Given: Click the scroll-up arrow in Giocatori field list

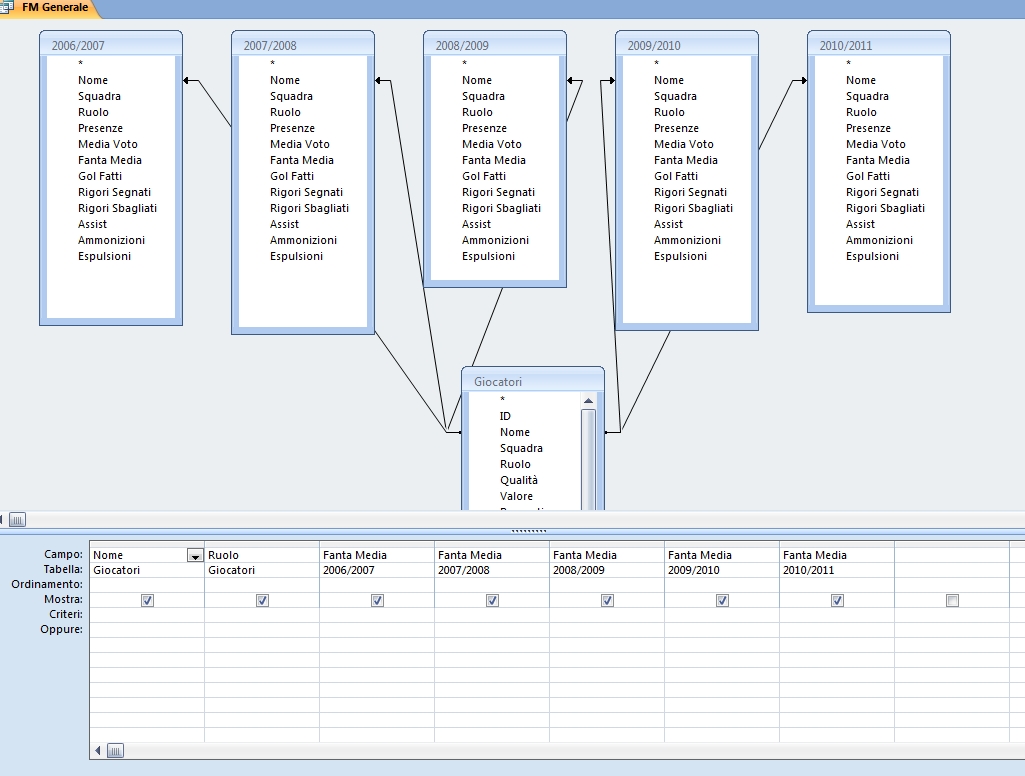Looking at the screenshot, I should 588,400.
